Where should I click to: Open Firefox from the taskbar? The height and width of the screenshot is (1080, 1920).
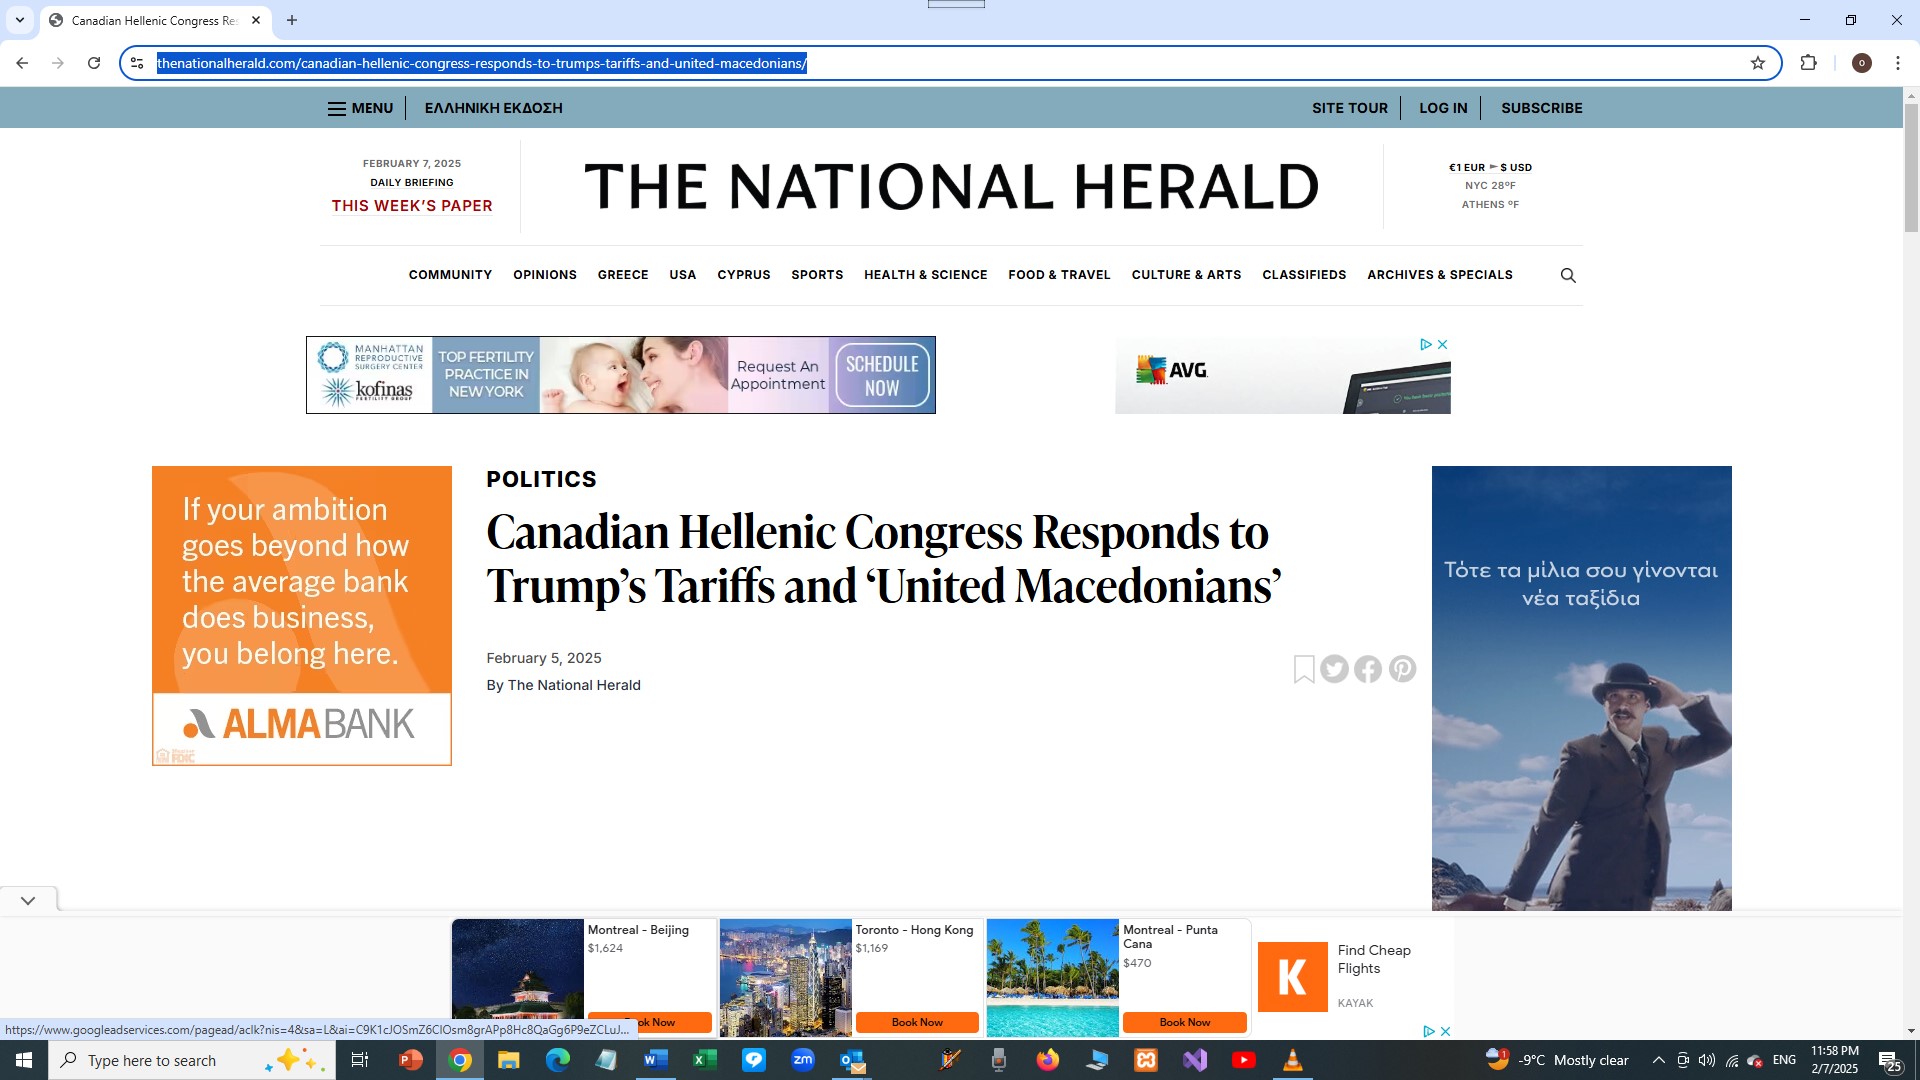pyautogui.click(x=1048, y=1060)
